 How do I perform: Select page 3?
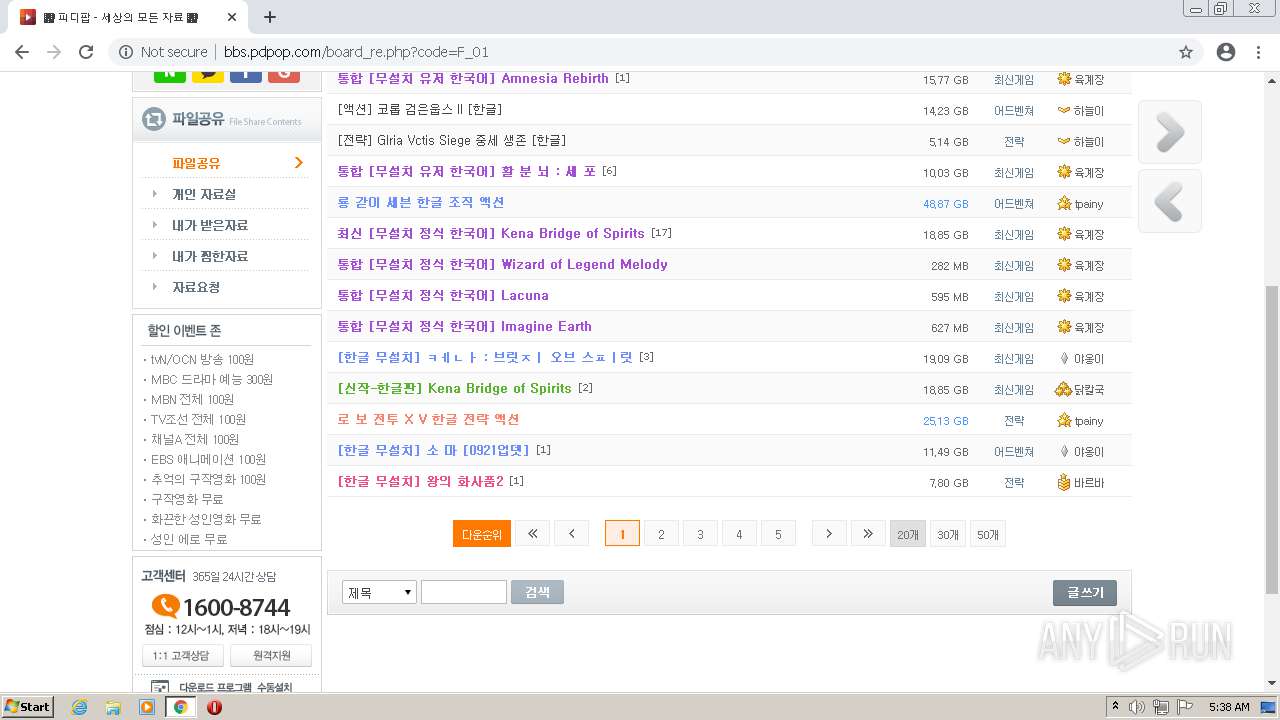700,534
